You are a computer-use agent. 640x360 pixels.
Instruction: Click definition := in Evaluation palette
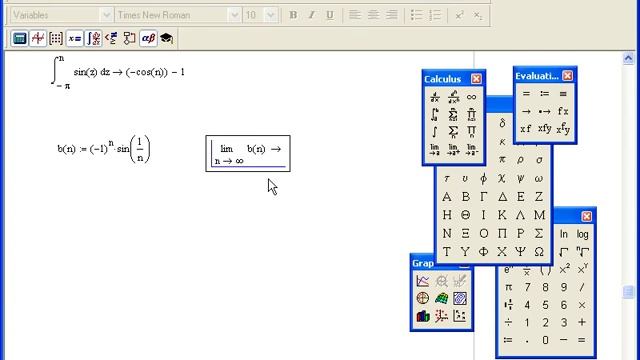pyautogui.click(x=544, y=93)
